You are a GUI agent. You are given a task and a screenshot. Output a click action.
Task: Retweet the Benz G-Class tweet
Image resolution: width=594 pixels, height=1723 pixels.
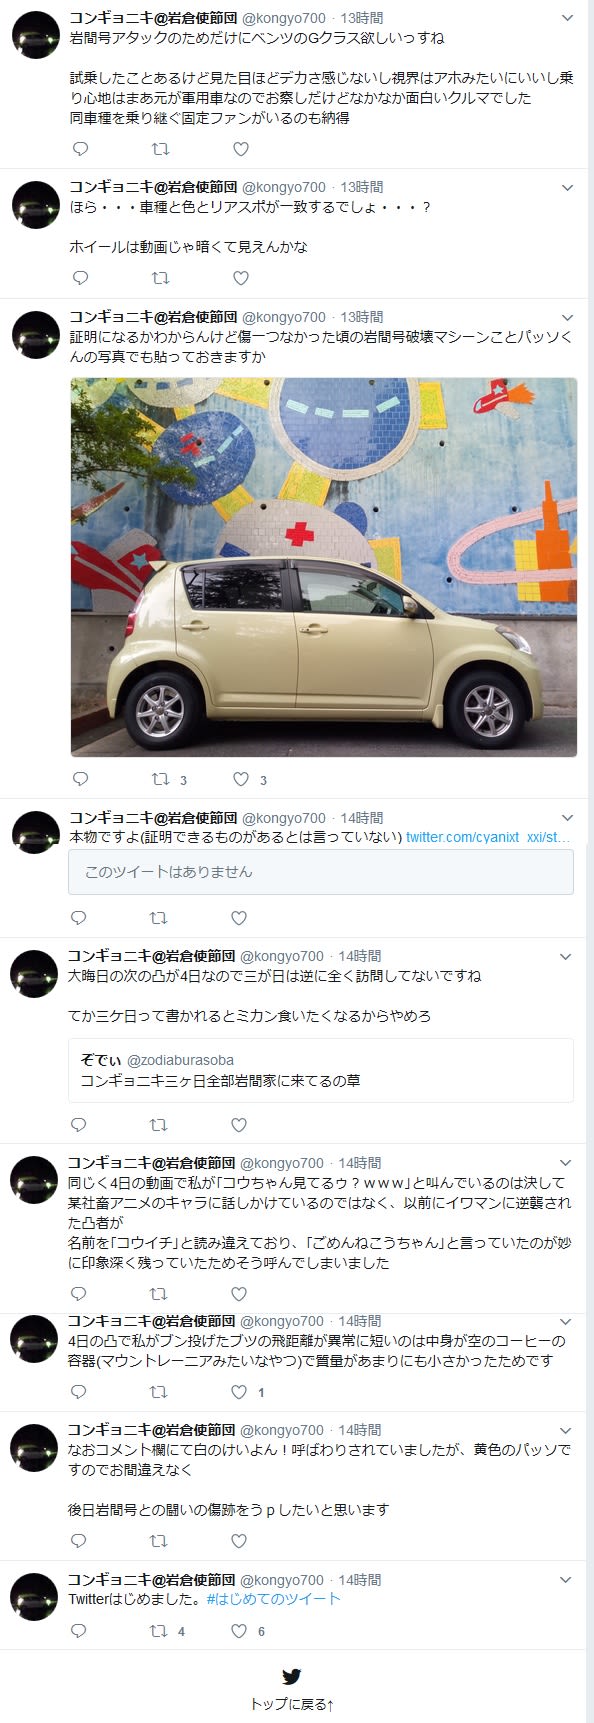[x=160, y=149]
